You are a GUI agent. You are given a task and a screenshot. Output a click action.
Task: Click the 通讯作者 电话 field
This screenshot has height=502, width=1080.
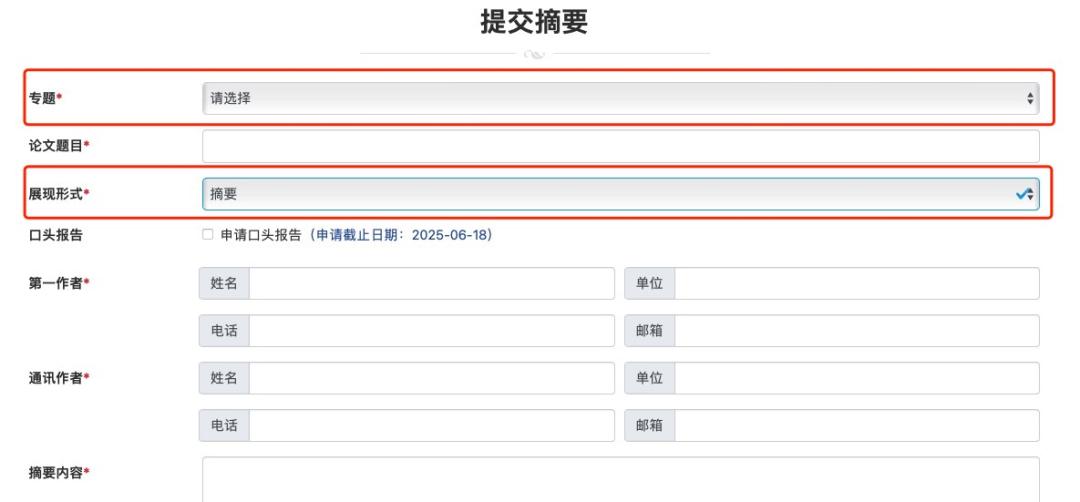tap(431, 425)
